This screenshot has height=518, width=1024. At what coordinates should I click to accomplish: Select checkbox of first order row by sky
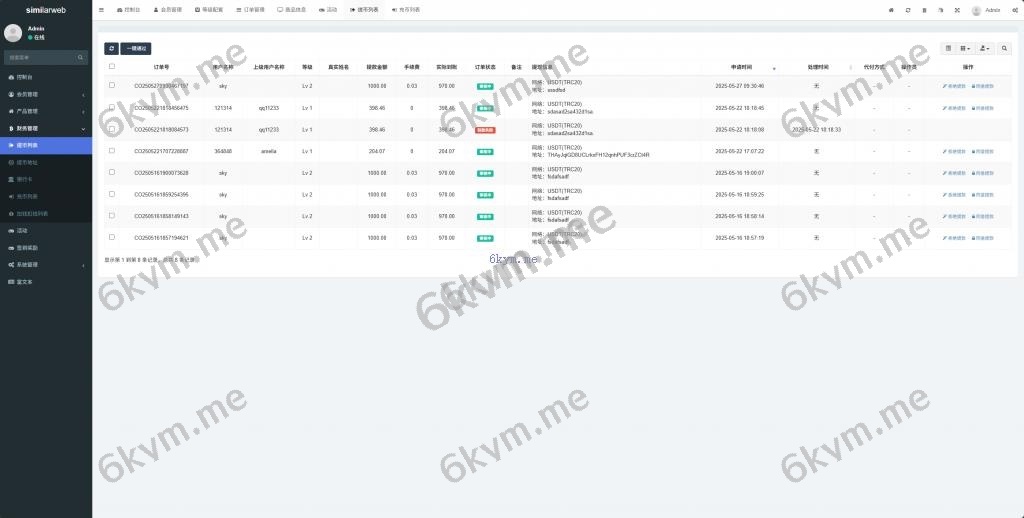[112, 85]
